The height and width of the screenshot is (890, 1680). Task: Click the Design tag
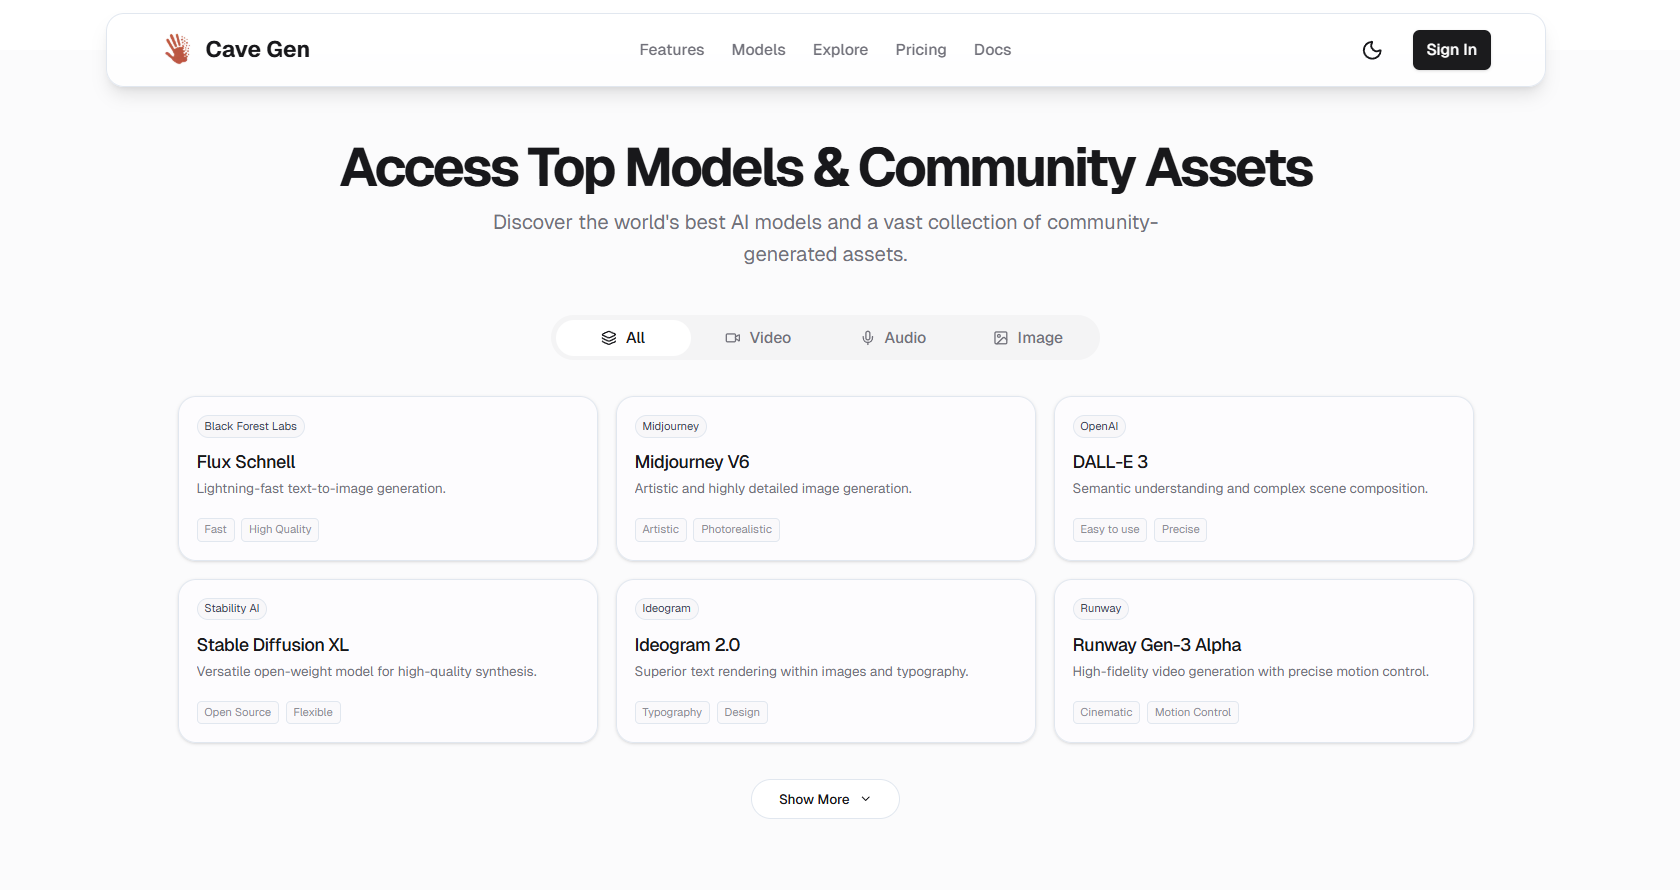click(742, 712)
